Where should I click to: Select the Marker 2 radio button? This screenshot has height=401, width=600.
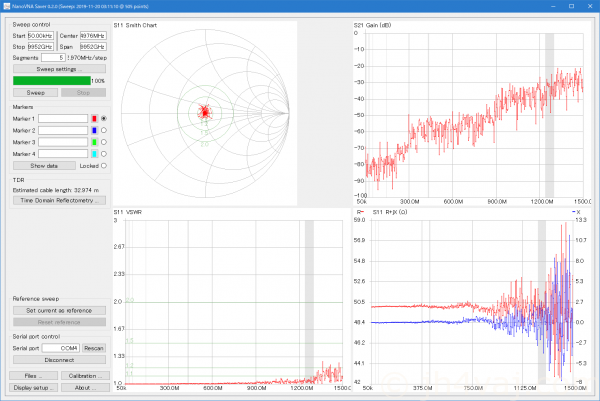(x=104, y=130)
